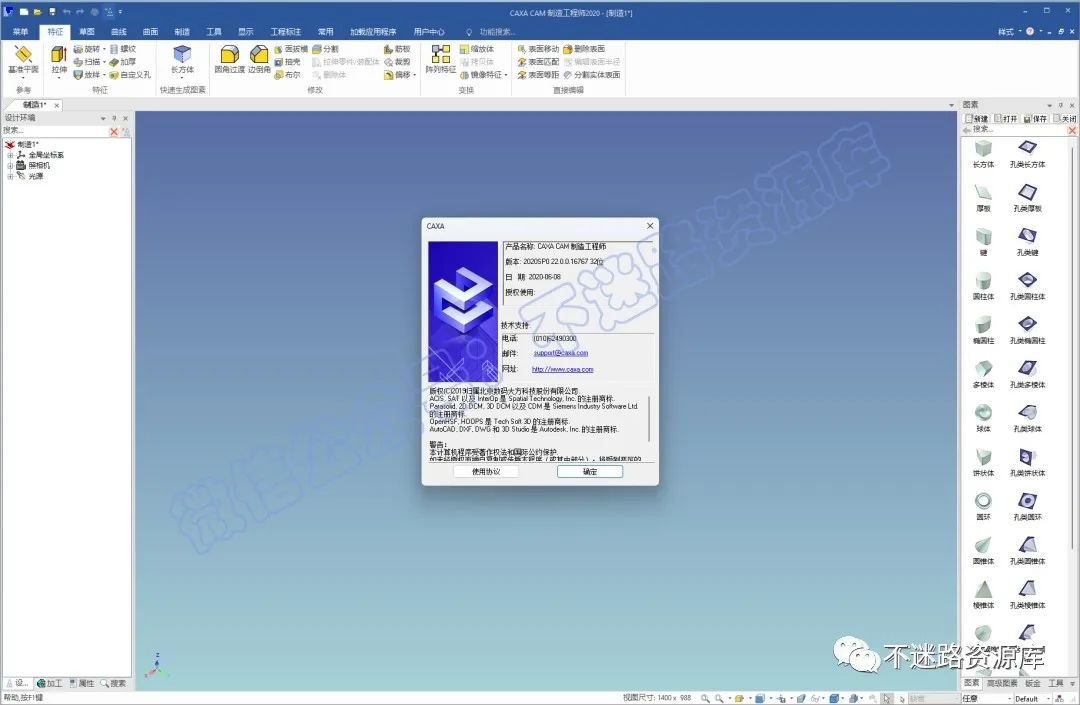
Task: Pick the 圆柱体 cylinder from the library
Action: (x=983, y=286)
